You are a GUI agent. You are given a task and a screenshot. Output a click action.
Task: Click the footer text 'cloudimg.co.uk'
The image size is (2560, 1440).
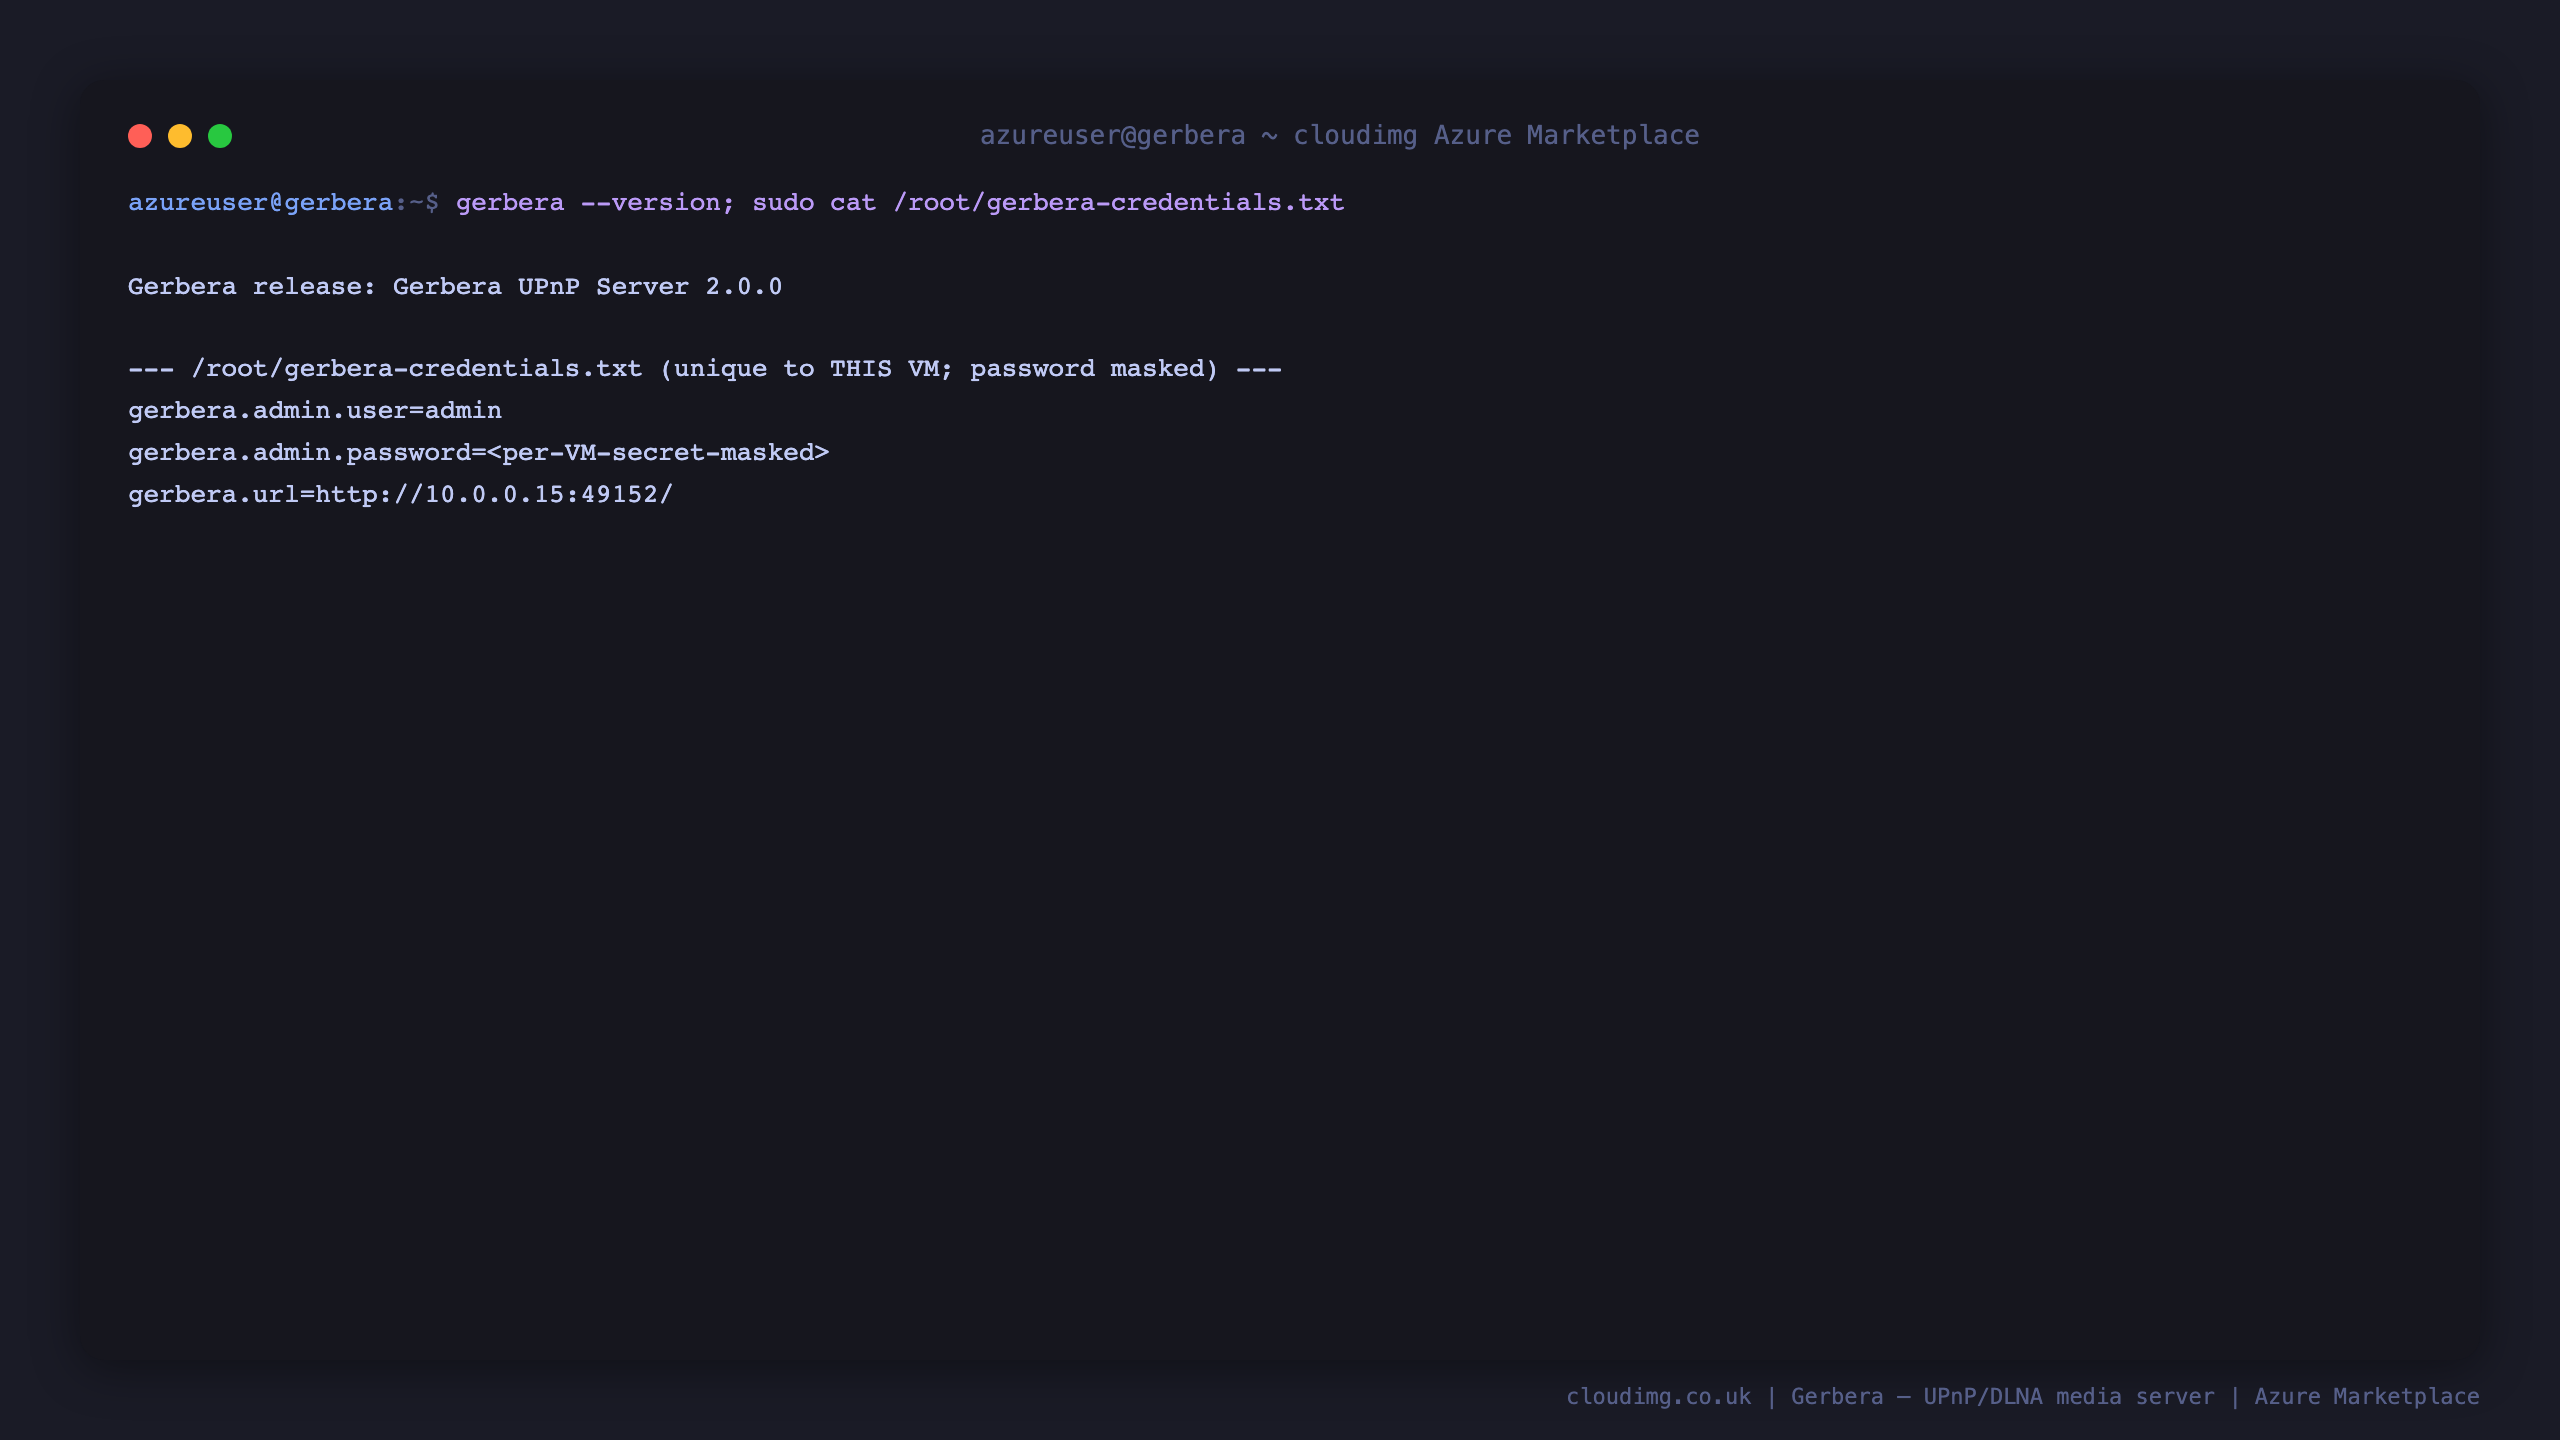coord(1658,1397)
